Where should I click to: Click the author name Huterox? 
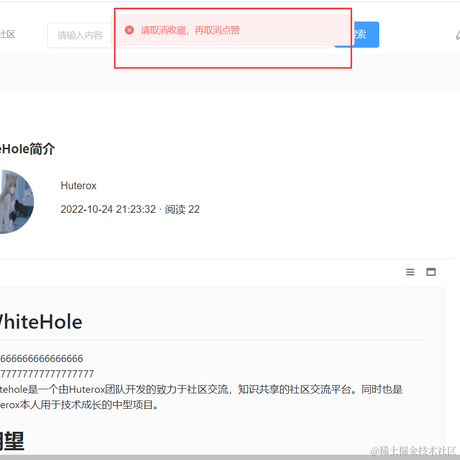click(x=78, y=185)
